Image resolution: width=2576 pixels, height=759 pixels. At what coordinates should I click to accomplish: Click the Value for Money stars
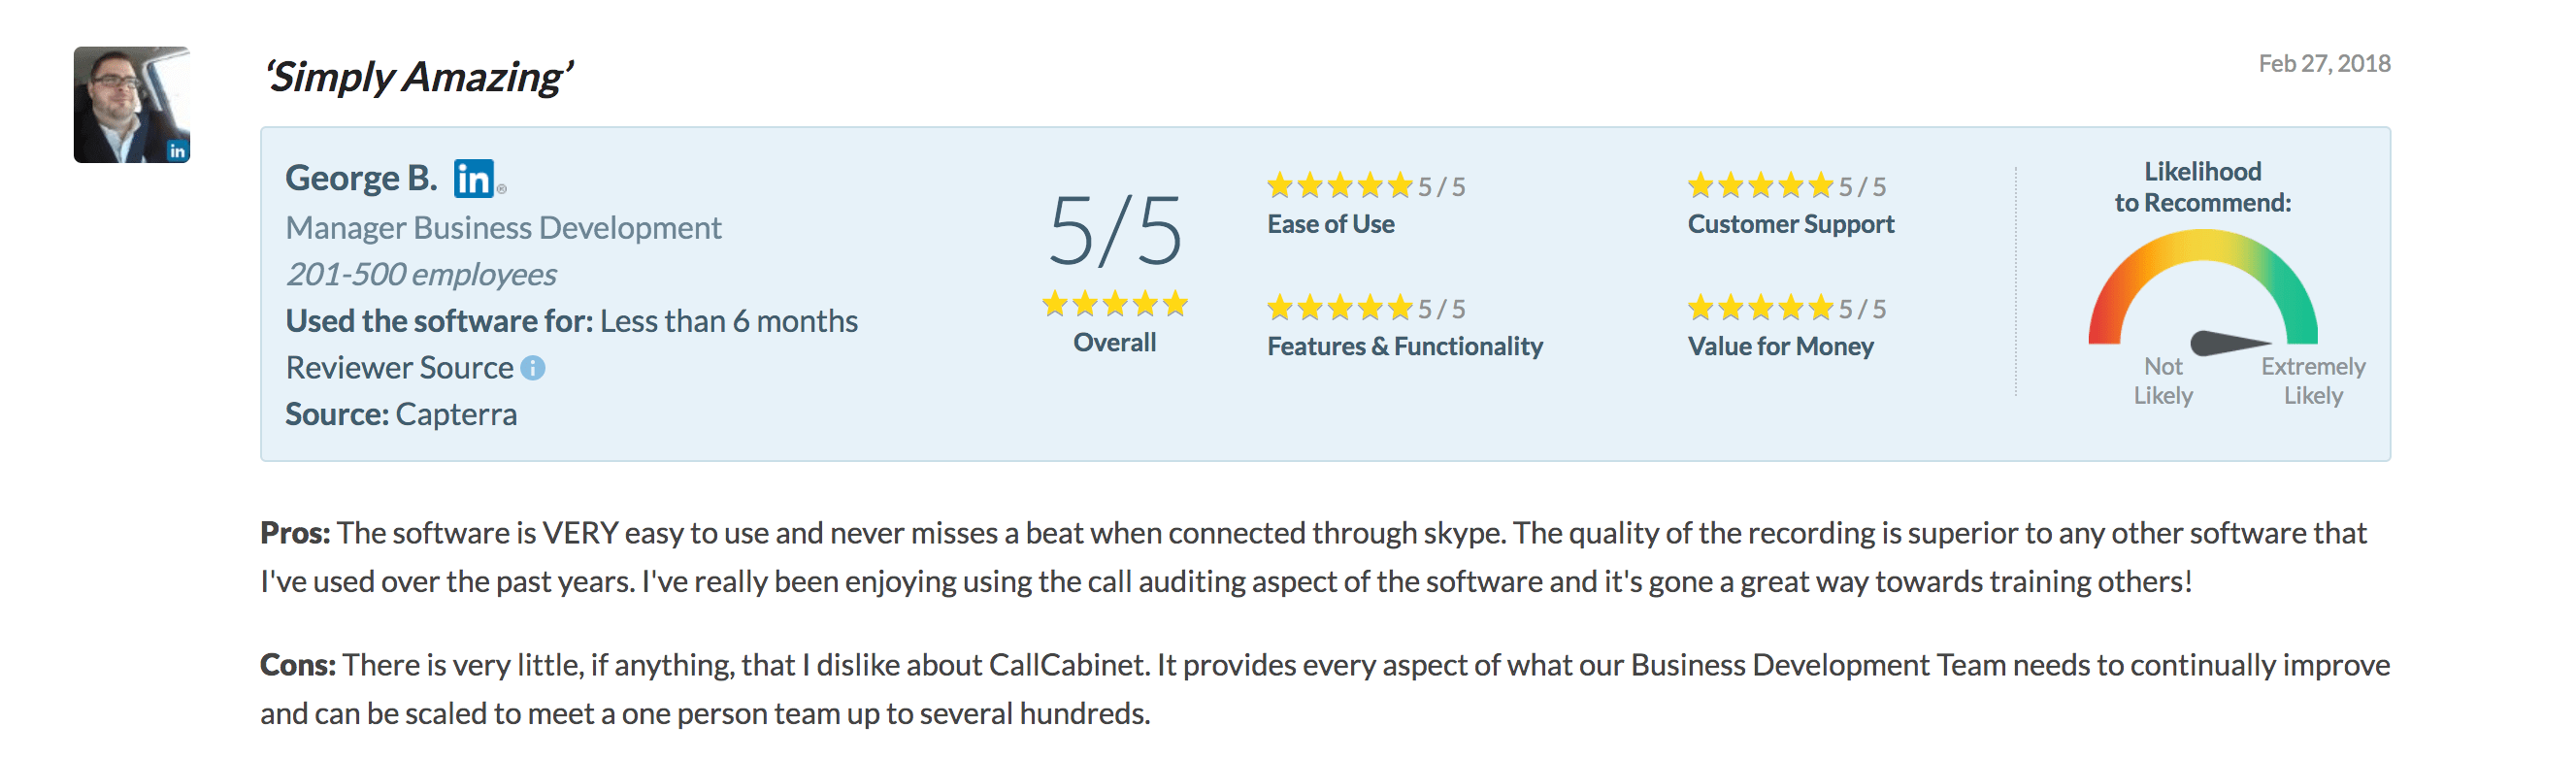pyautogui.click(x=1761, y=308)
